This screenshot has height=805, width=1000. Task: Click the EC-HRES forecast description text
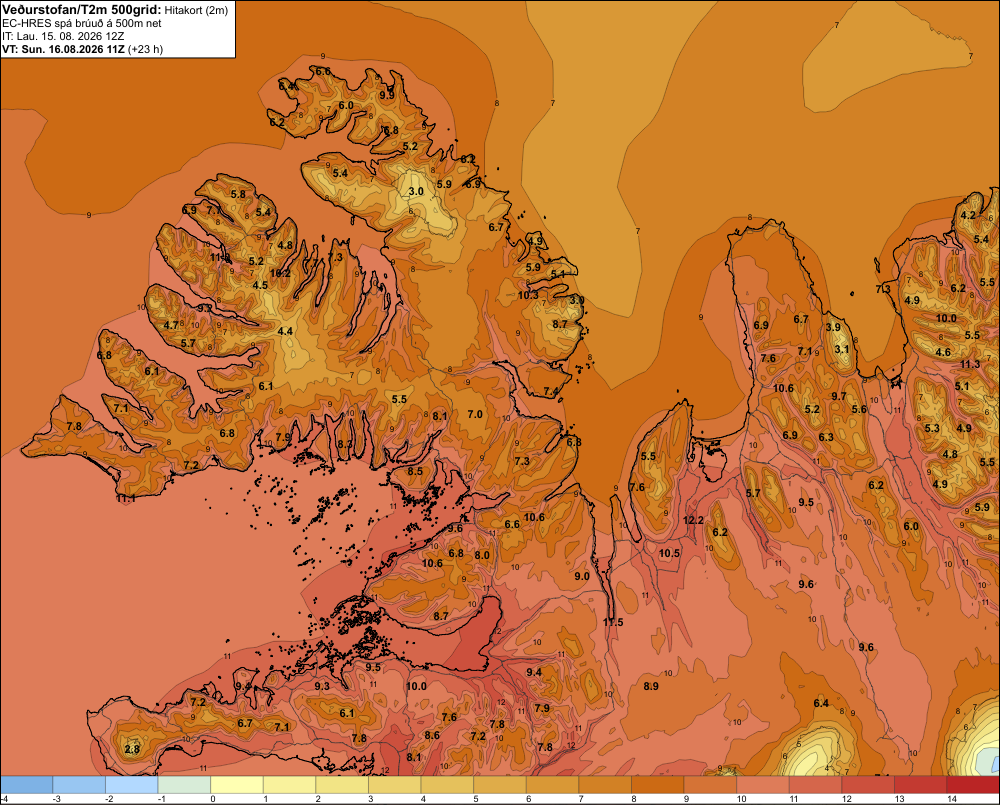pos(82,23)
